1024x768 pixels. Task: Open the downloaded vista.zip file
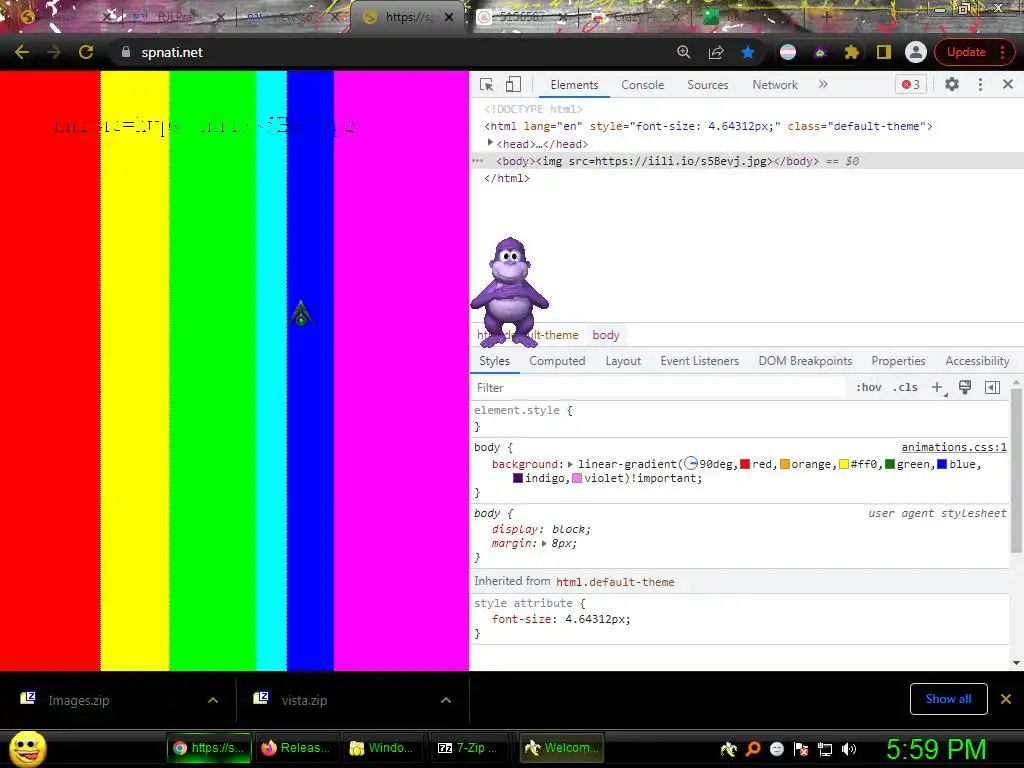tap(304, 700)
